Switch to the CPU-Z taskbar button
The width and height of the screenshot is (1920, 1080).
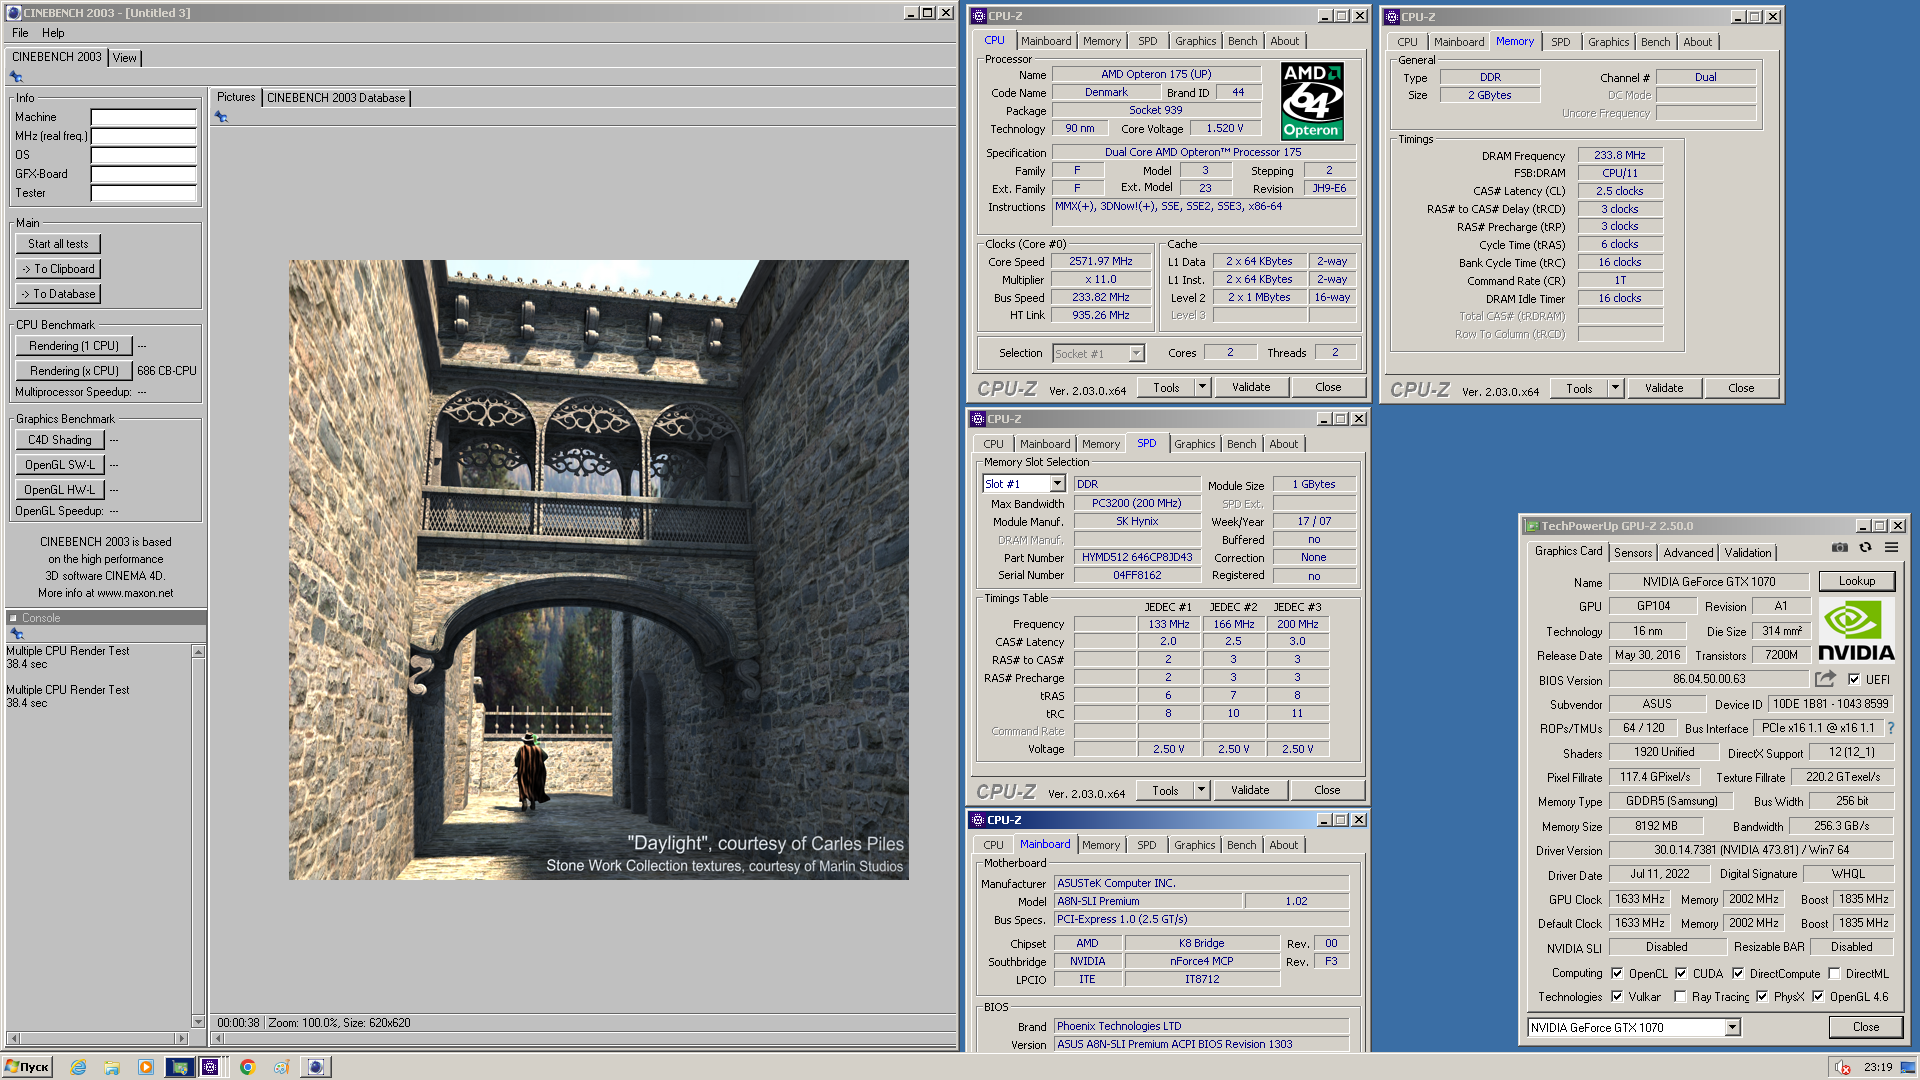[x=211, y=1067]
